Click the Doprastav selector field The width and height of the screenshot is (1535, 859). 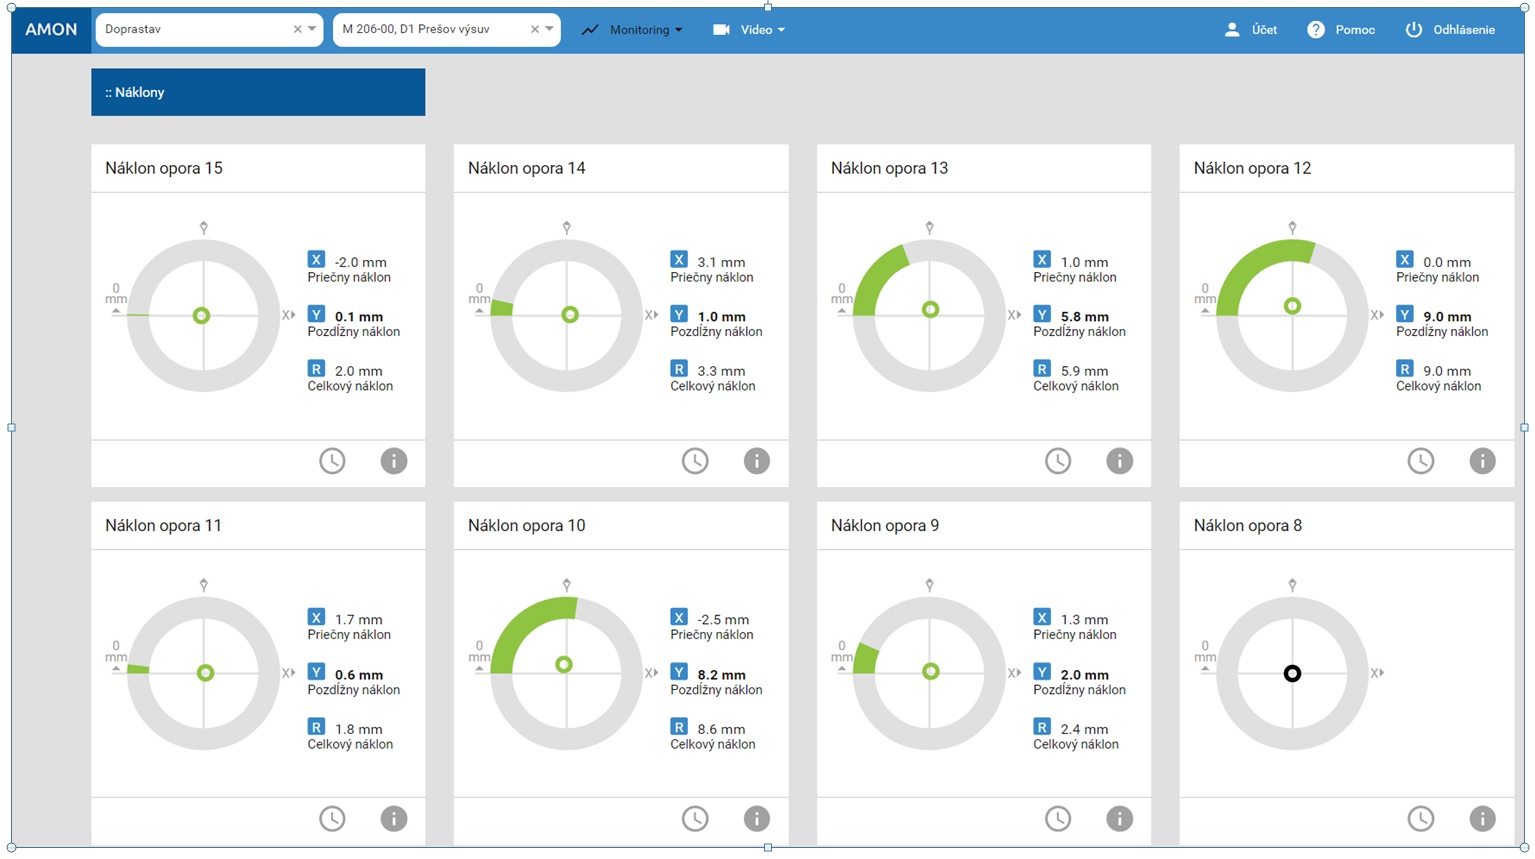click(209, 30)
